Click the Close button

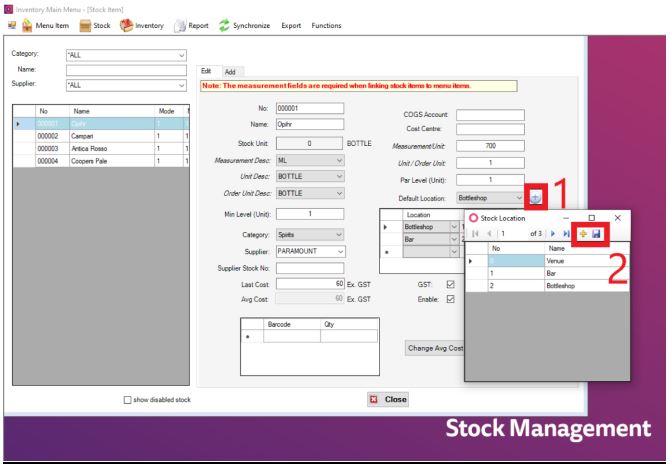pyautogui.click(x=389, y=399)
